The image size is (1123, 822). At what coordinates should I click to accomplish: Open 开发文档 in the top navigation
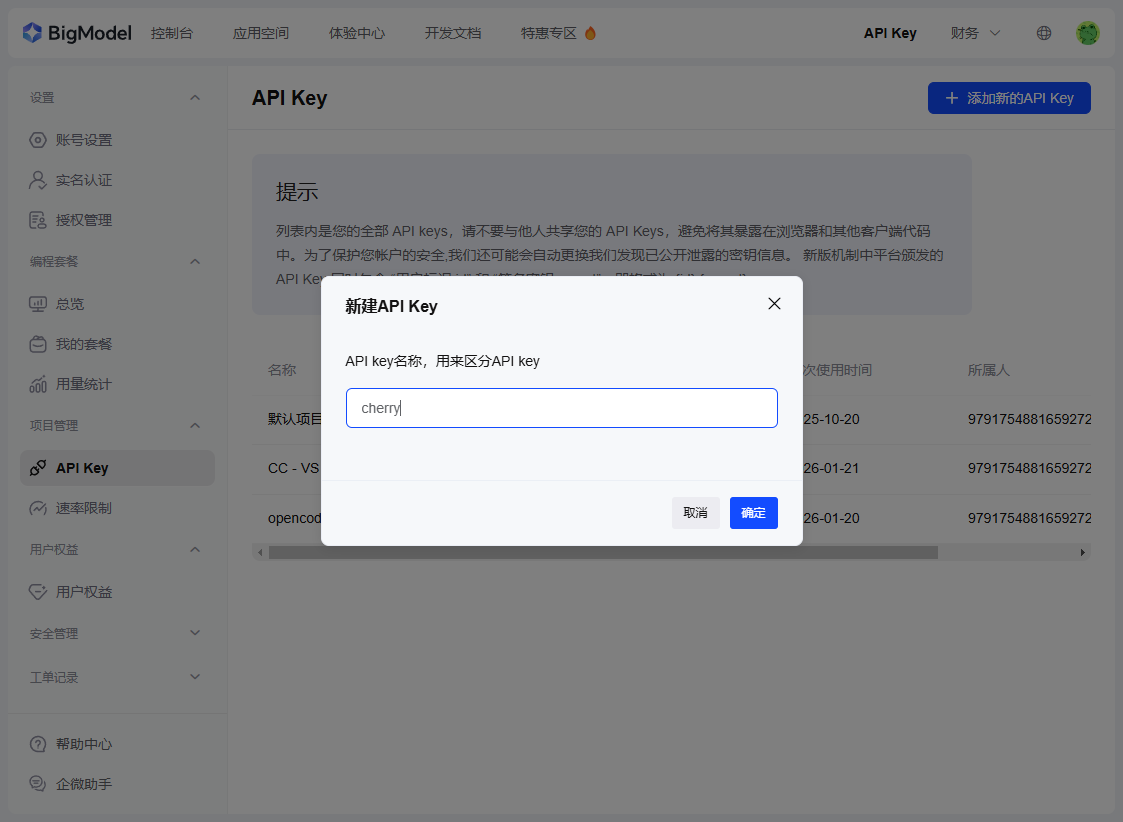453,33
